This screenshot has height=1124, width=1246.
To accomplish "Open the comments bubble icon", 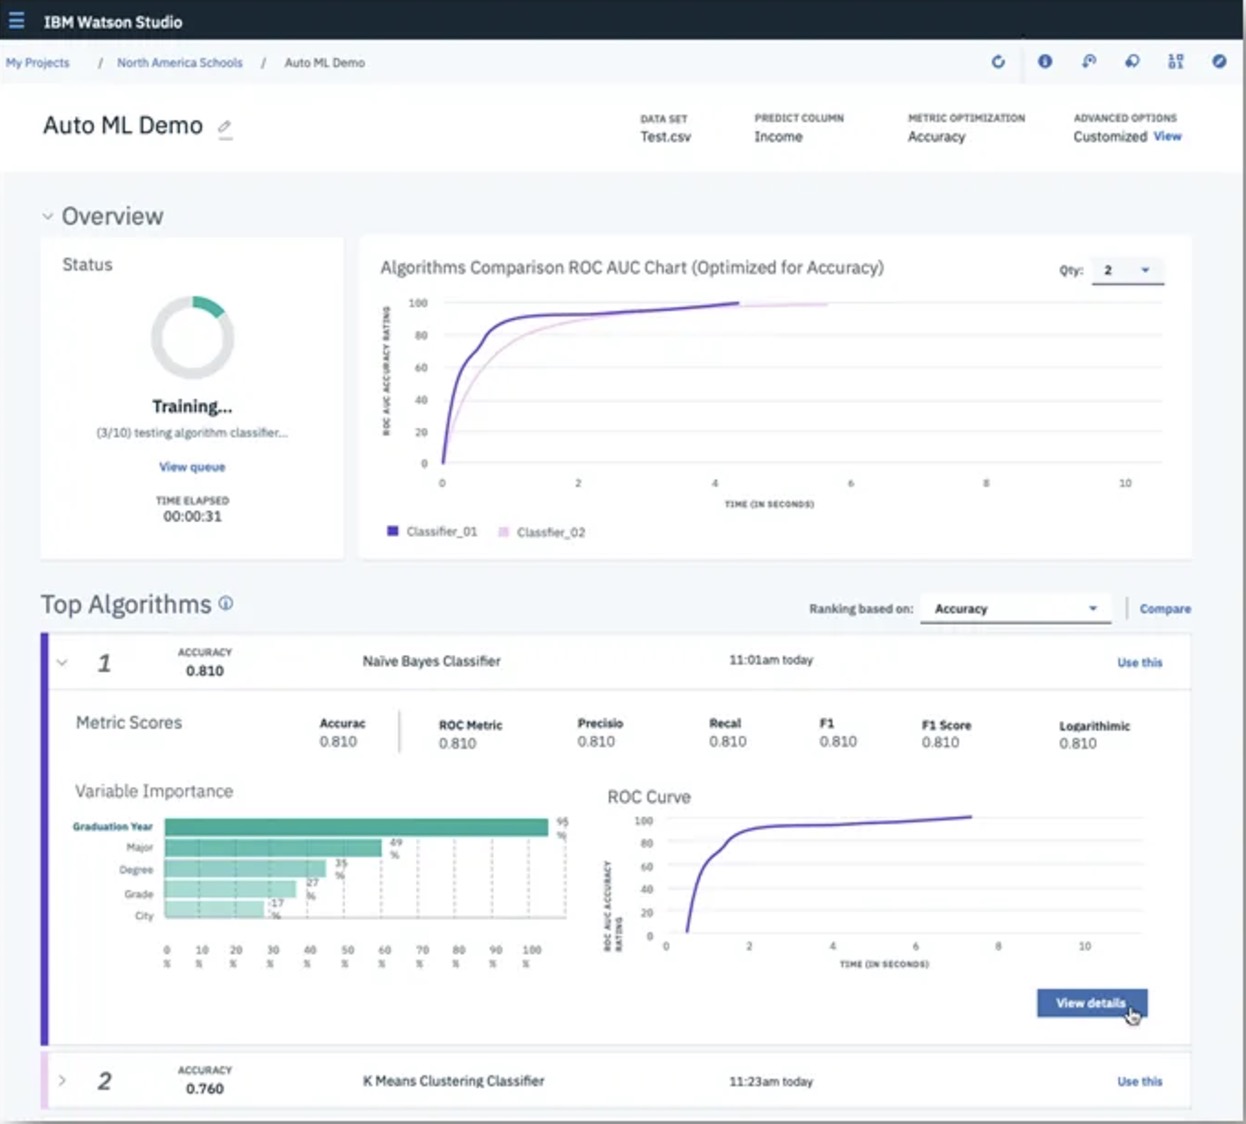I will tap(1132, 62).
